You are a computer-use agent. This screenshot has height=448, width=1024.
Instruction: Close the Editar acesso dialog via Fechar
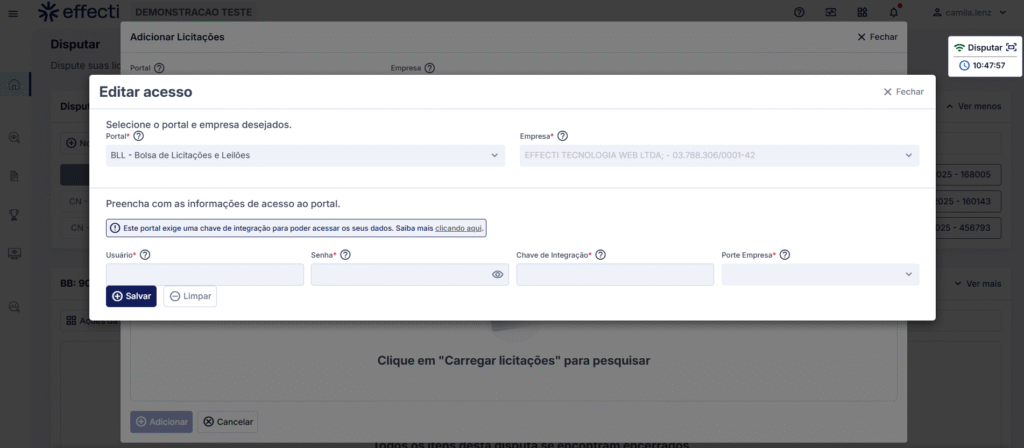click(903, 92)
